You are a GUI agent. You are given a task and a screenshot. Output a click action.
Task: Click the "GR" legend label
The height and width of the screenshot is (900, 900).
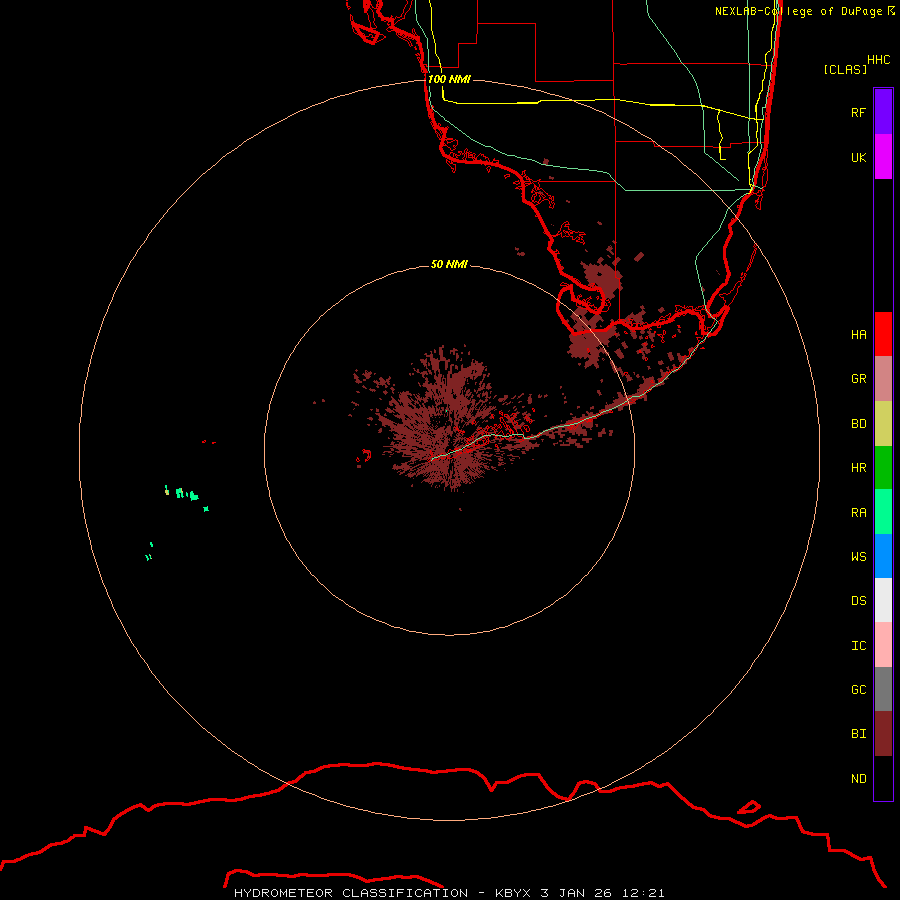858,379
